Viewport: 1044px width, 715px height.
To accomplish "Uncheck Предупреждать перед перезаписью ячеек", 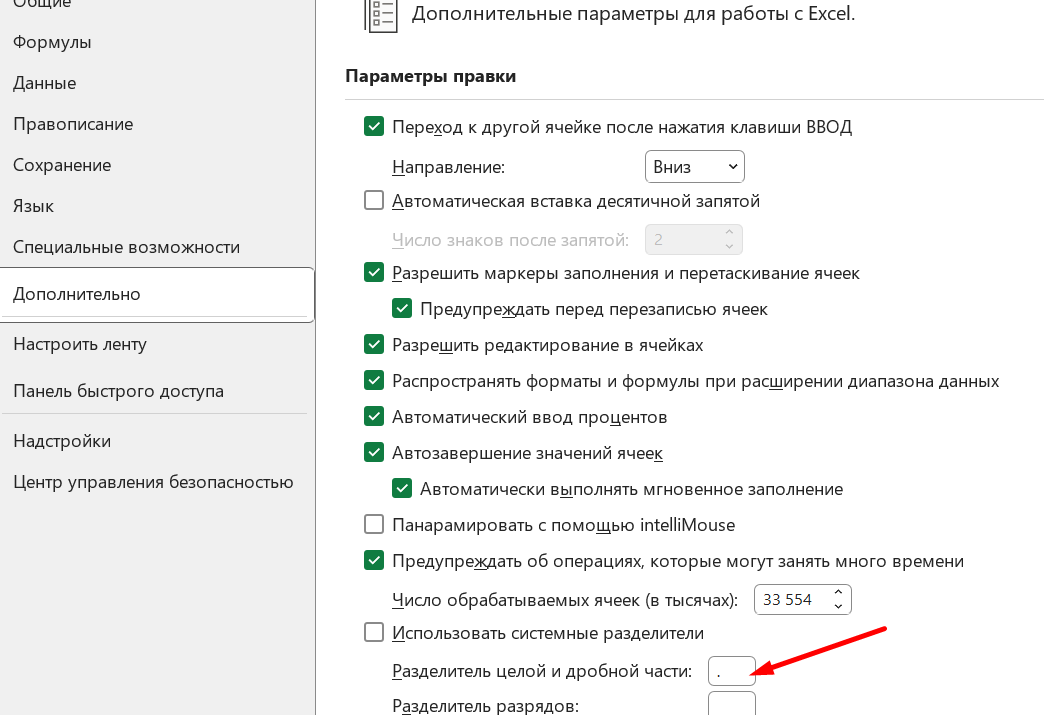I will point(402,308).
